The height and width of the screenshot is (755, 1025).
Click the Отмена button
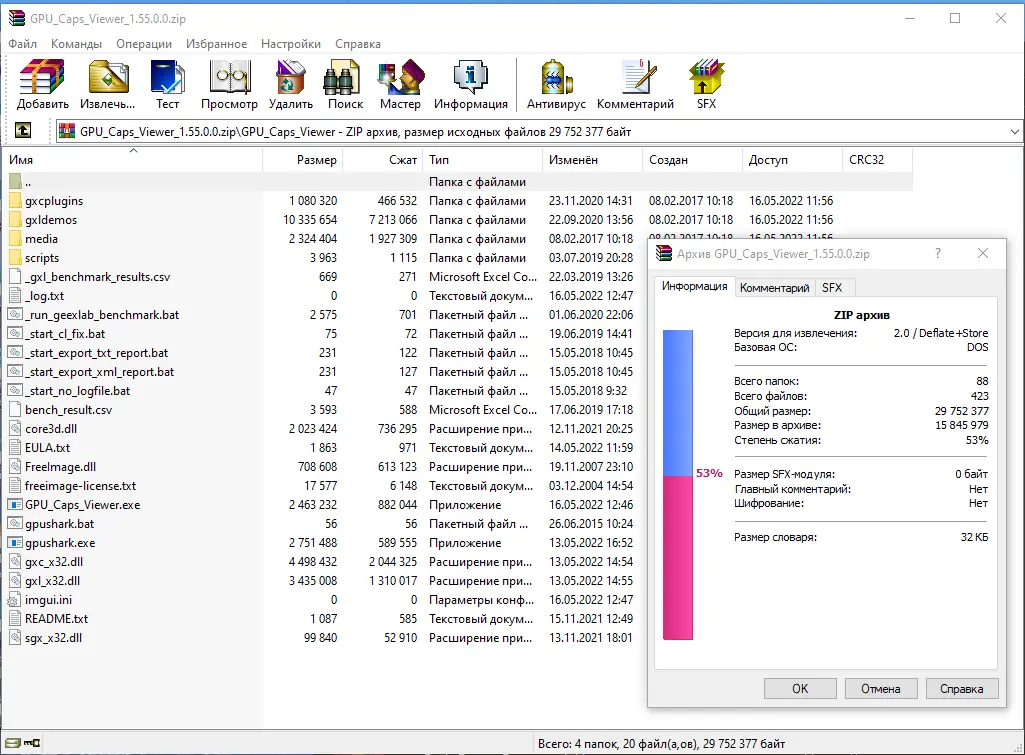881,688
